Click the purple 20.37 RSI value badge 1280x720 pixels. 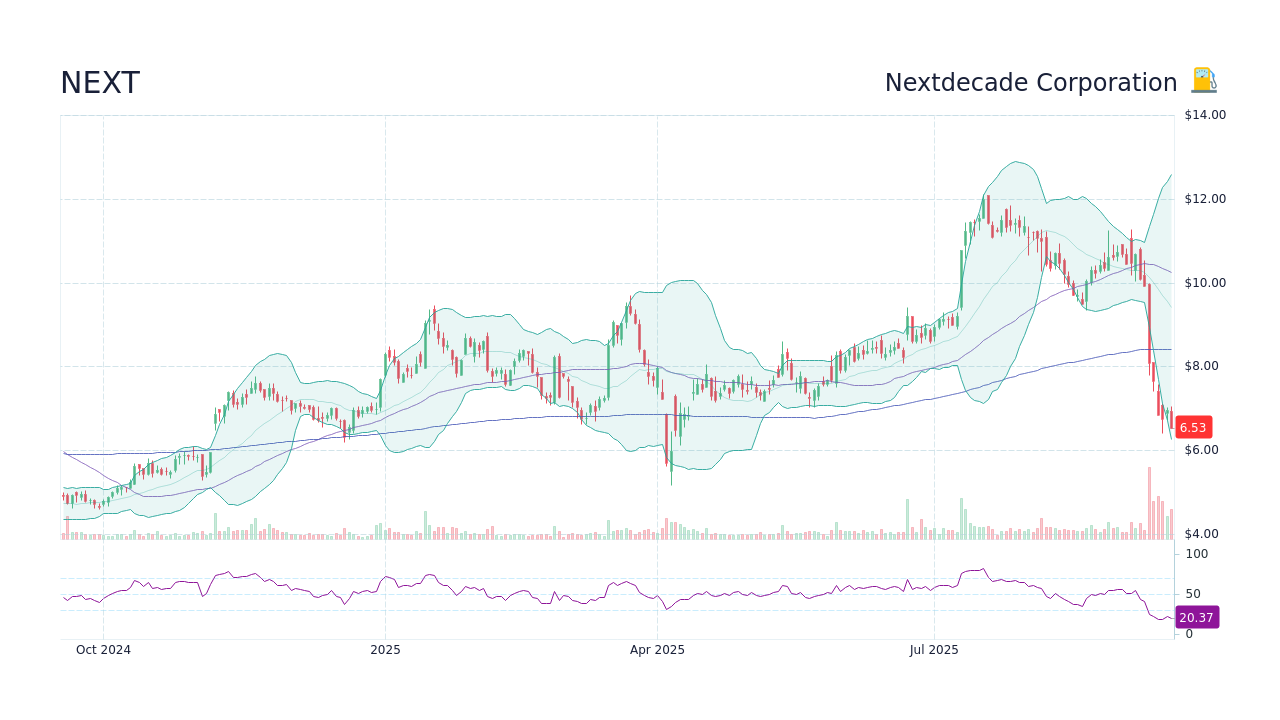[1196, 617]
